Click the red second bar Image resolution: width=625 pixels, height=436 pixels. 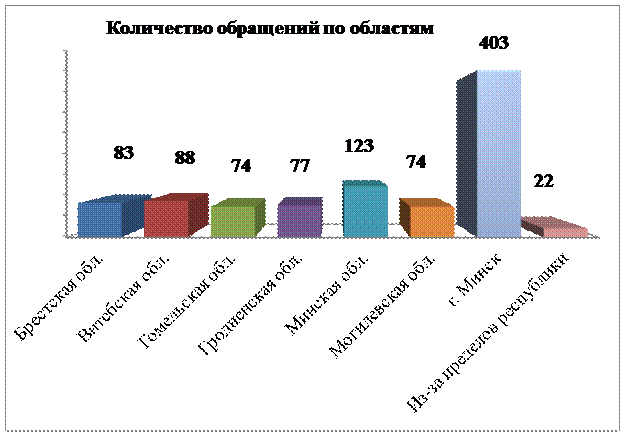166,218
